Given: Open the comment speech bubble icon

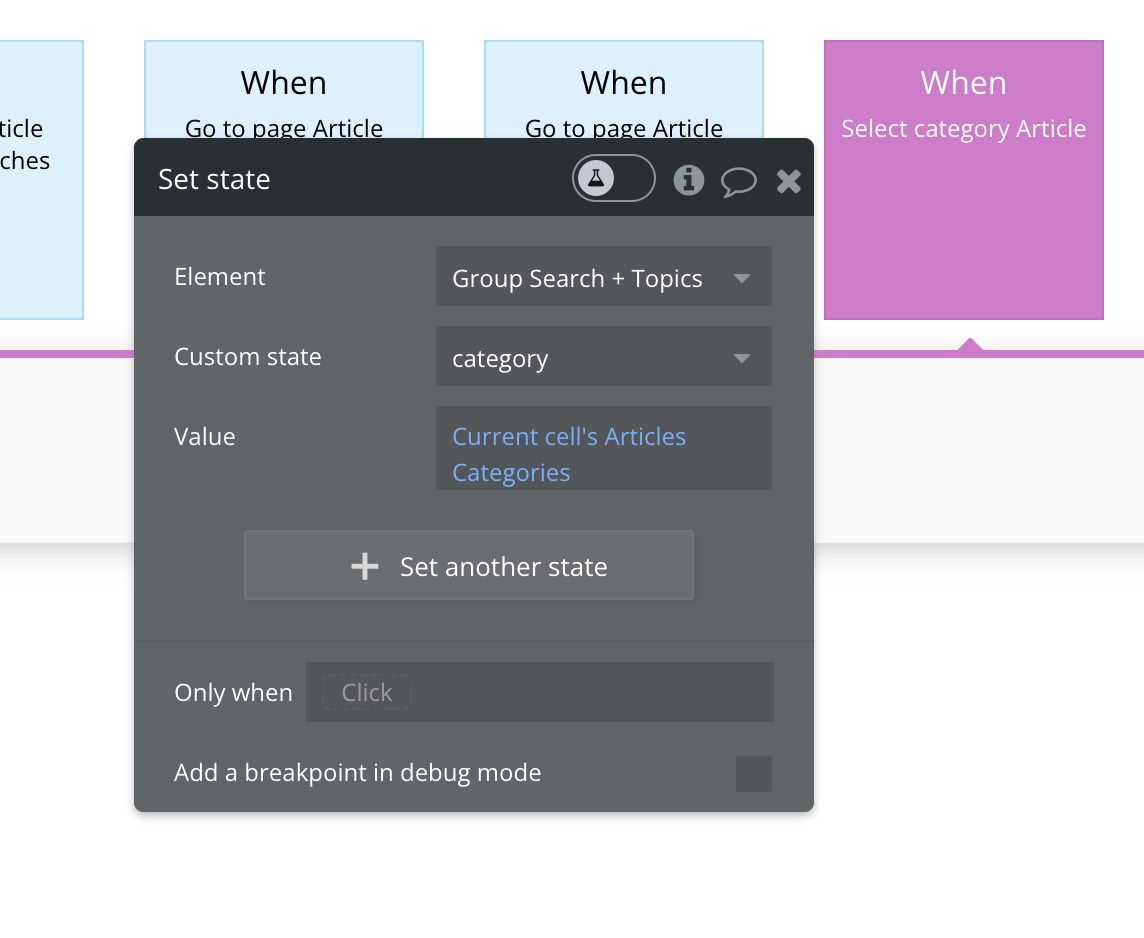Looking at the screenshot, I should (x=738, y=181).
